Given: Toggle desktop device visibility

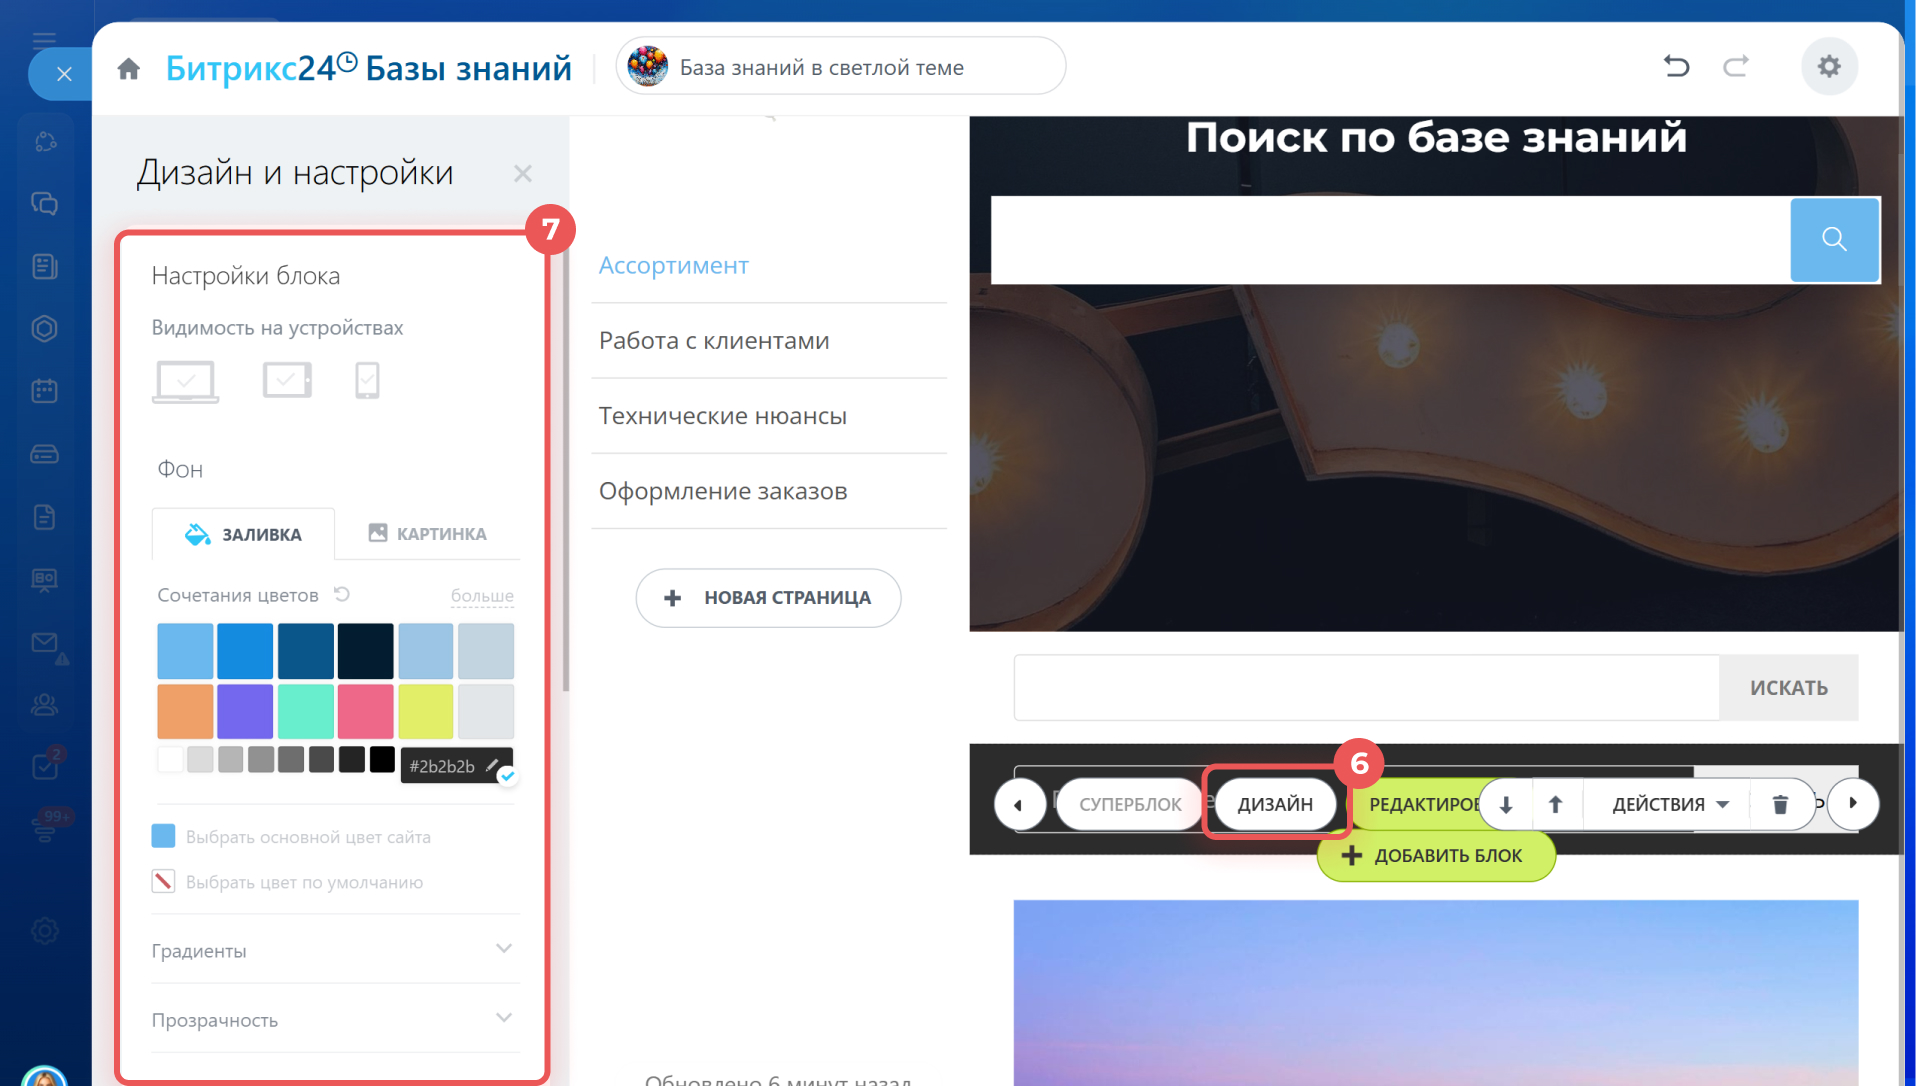Looking at the screenshot, I should click(x=186, y=381).
